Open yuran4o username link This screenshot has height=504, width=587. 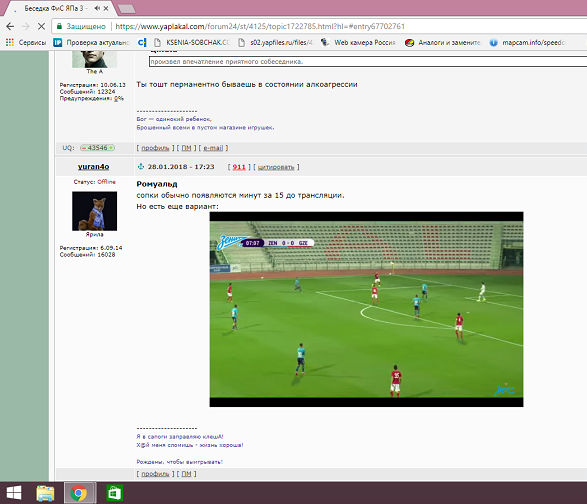click(x=94, y=167)
